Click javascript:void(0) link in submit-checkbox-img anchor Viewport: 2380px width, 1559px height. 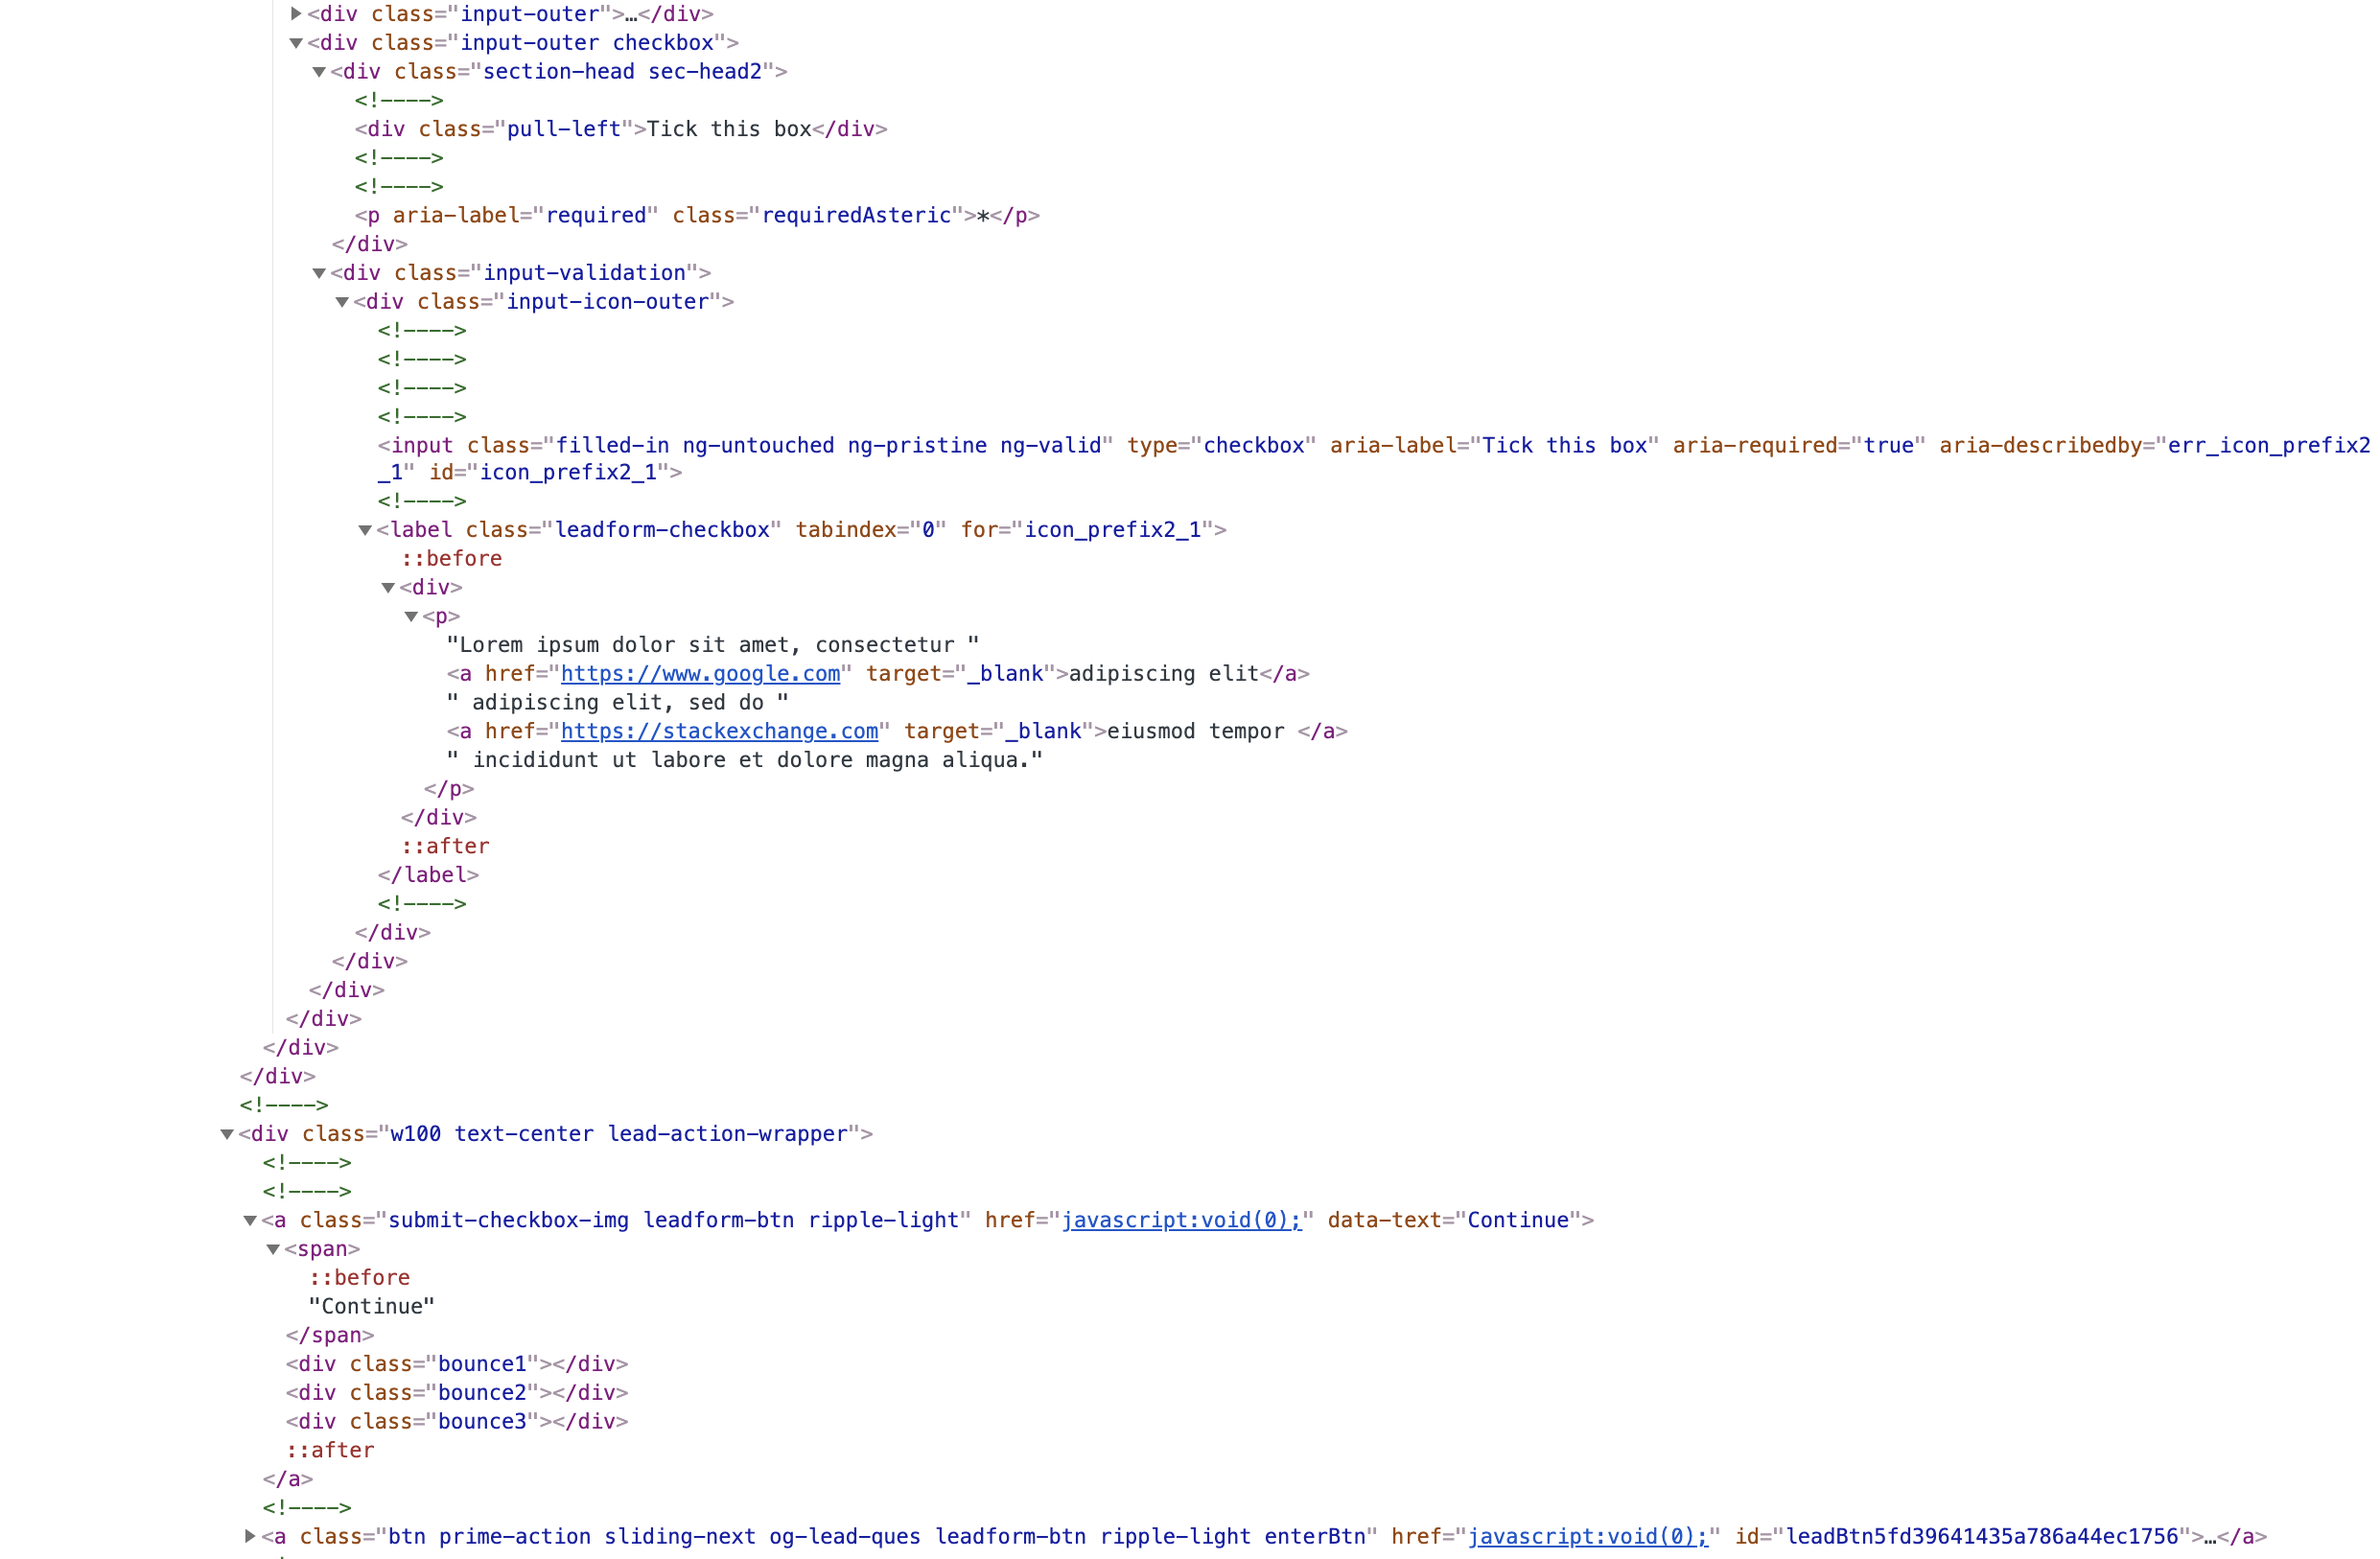1181,1221
